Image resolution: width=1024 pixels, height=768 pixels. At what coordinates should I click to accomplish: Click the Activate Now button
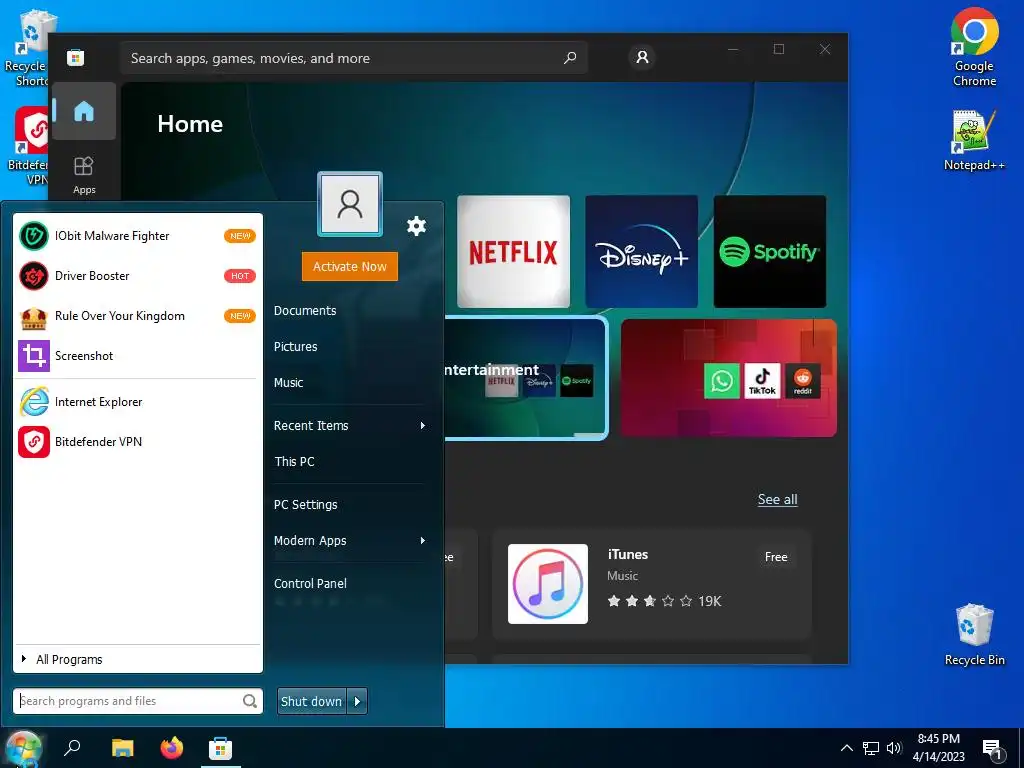[x=349, y=266]
